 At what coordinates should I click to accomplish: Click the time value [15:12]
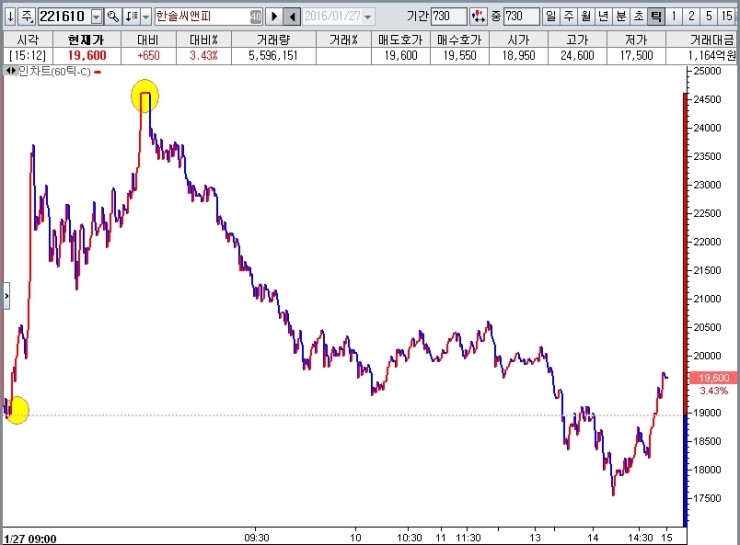(x=27, y=56)
